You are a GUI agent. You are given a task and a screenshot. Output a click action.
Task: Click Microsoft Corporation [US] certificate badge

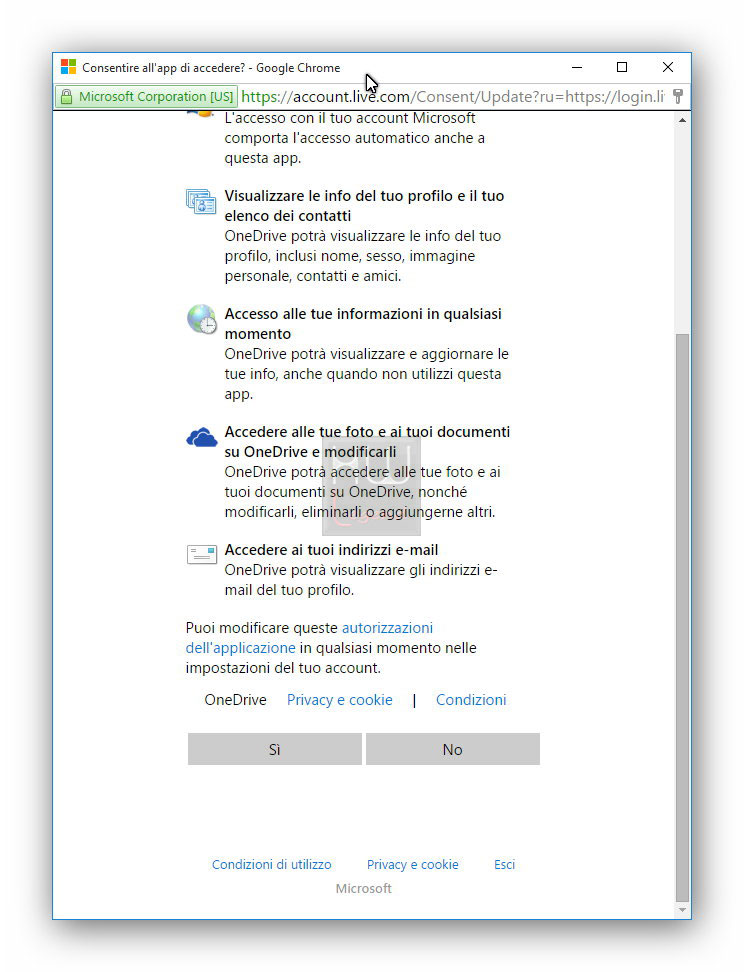[x=146, y=97]
